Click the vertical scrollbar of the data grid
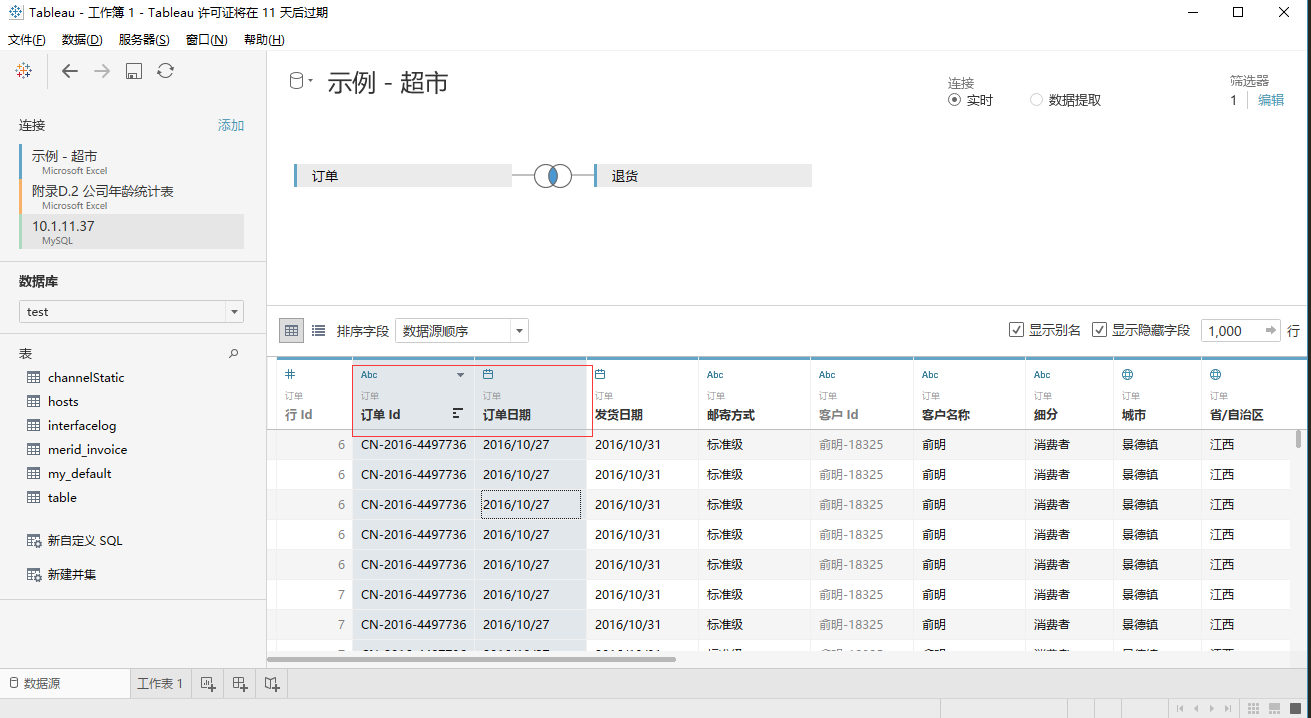 click(x=1299, y=439)
